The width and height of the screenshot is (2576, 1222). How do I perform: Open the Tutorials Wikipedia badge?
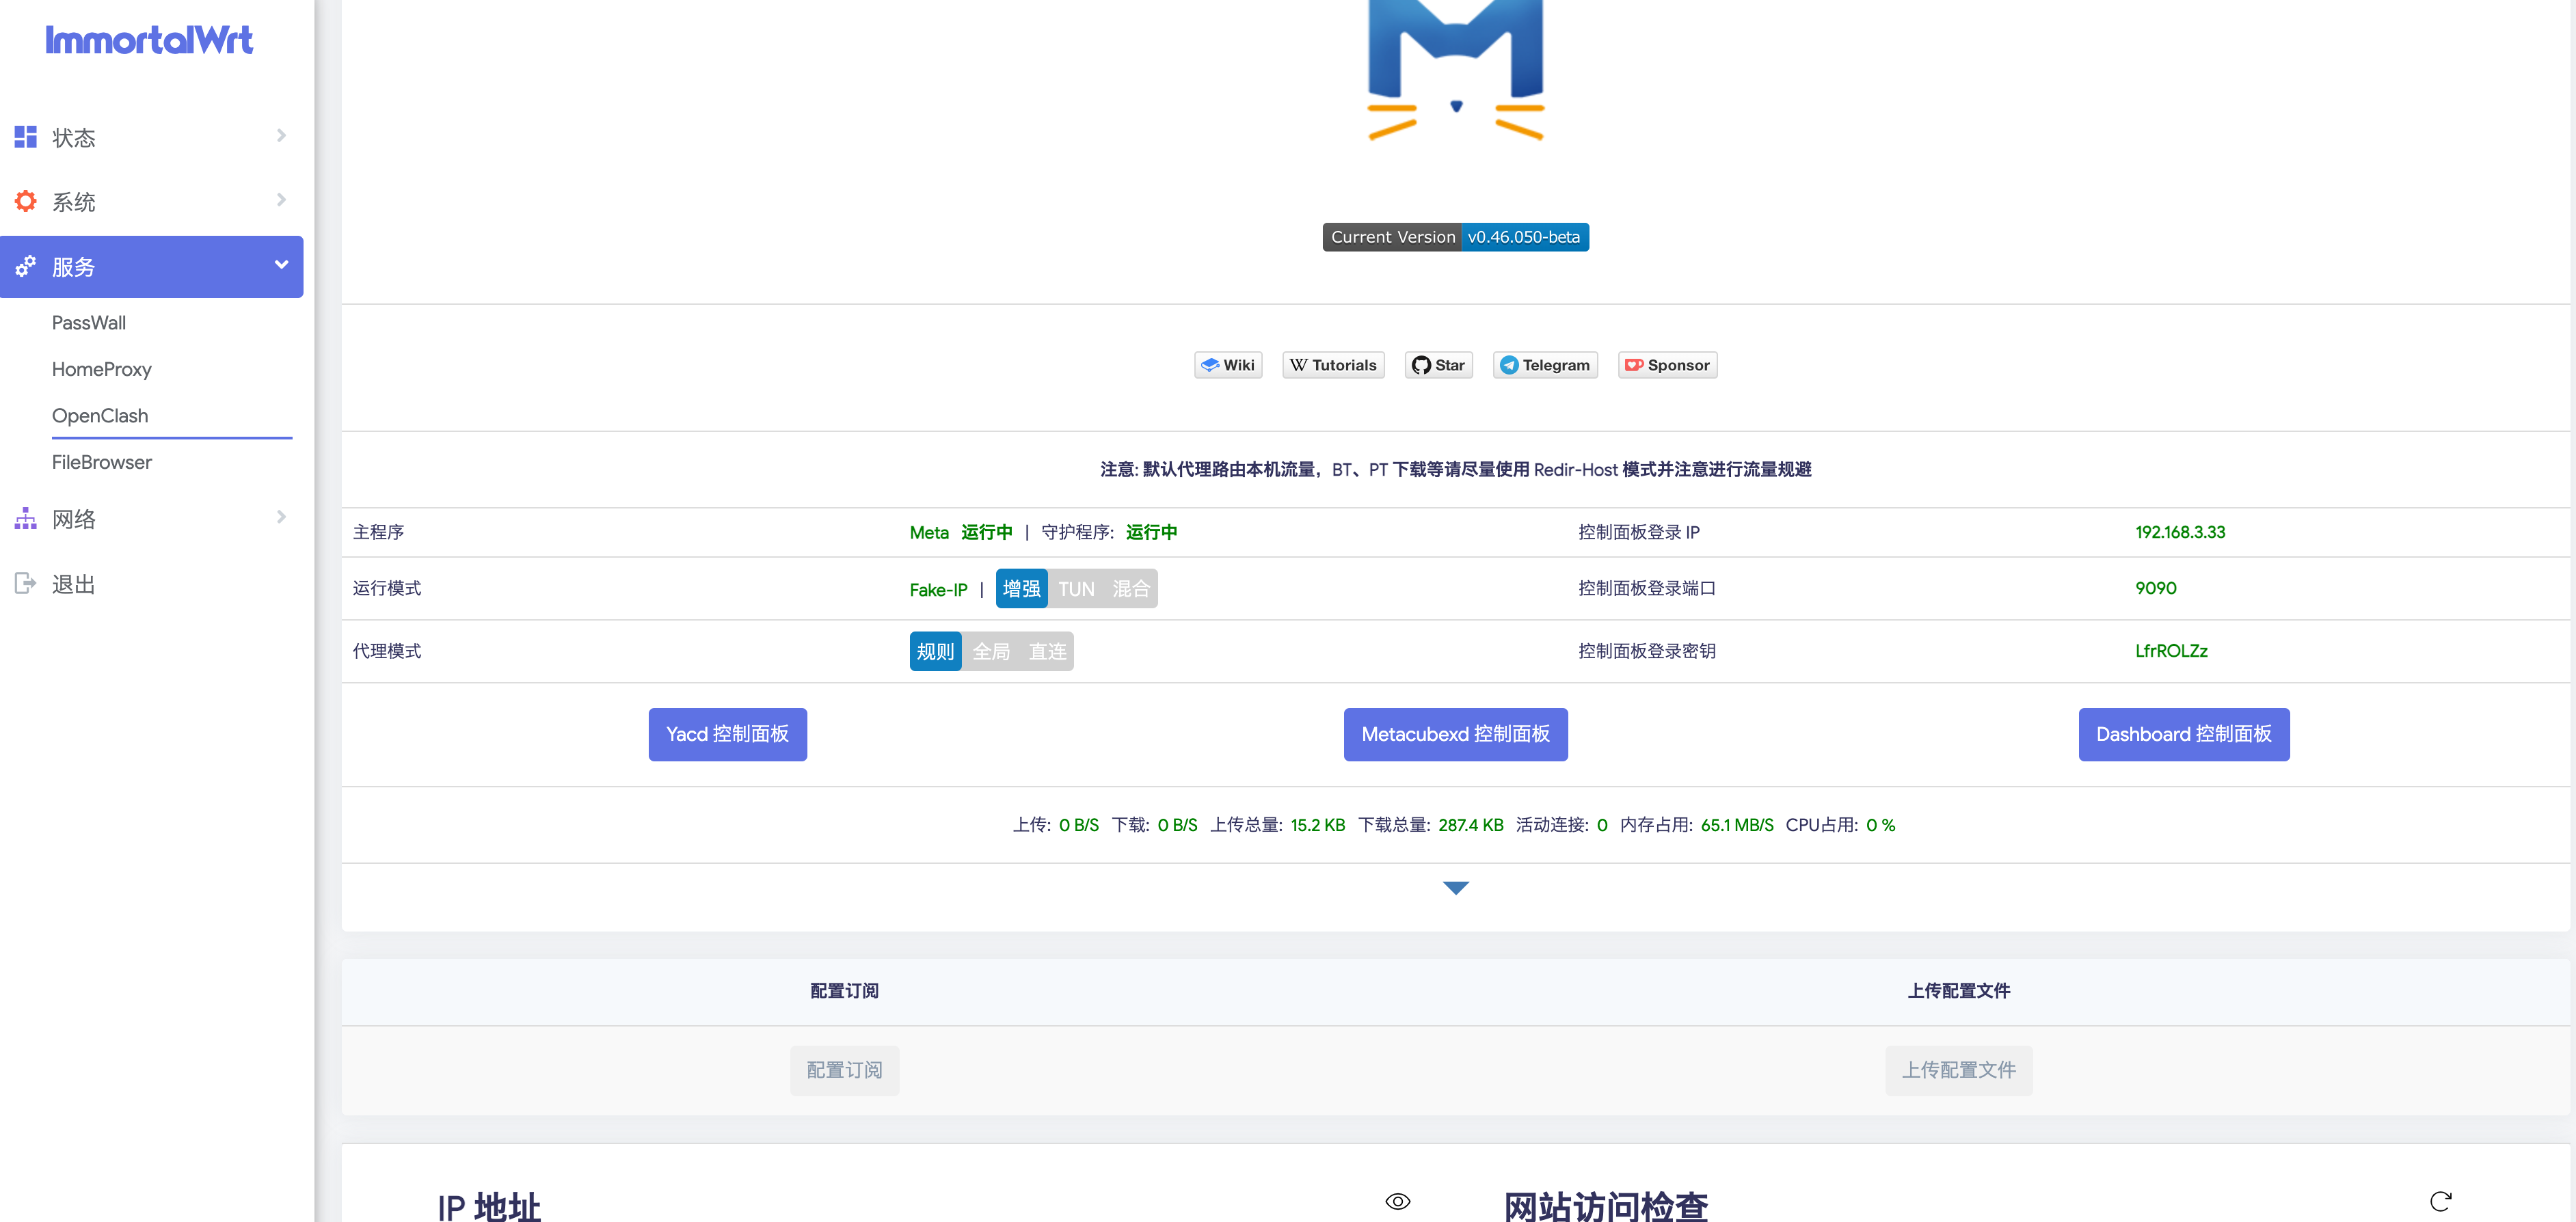(x=1333, y=365)
